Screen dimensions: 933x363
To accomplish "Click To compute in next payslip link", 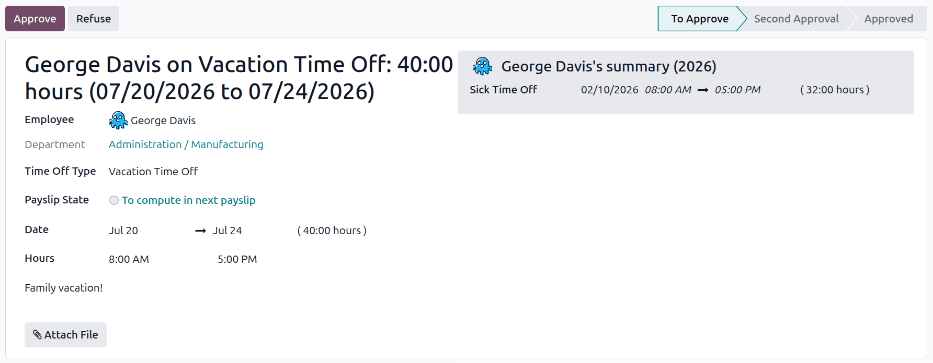I will (x=189, y=201).
